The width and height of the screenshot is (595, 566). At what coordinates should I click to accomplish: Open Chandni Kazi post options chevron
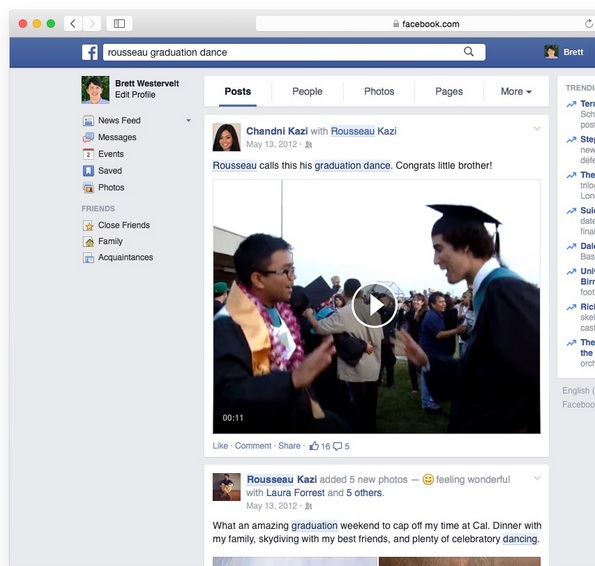pyautogui.click(x=537, y=129)
